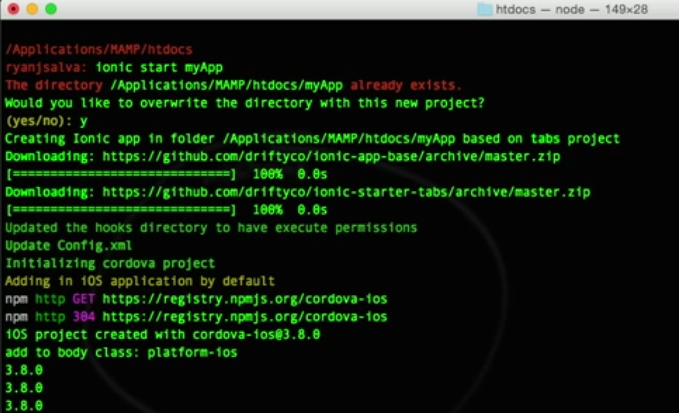Viewport: 679px width, 413px height.
Task: Click the second '3.8.0' version line
Action: pos(24,388)
